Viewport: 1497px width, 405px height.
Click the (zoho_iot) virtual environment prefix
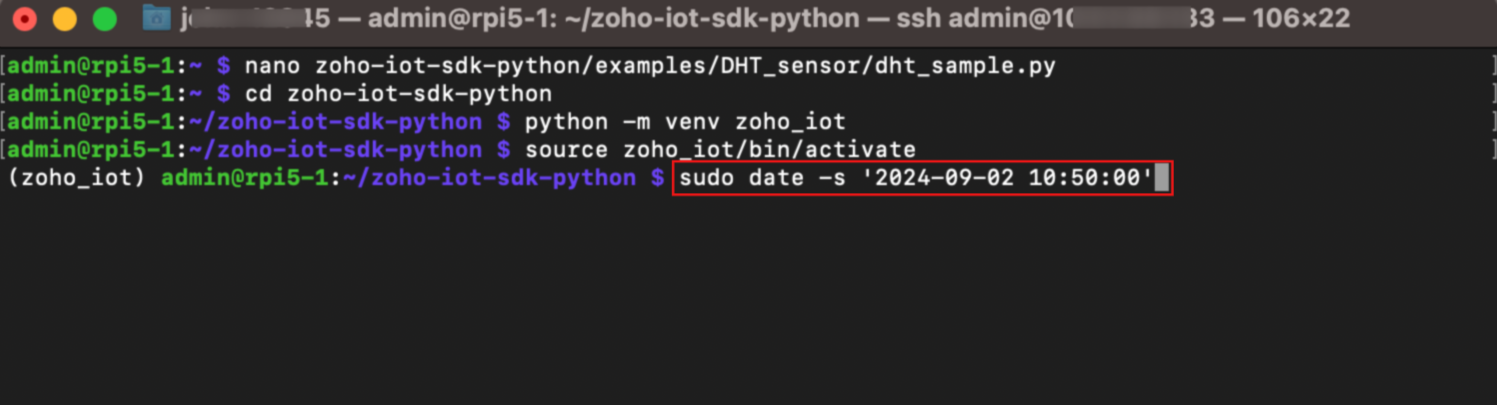tap(76, 179)
